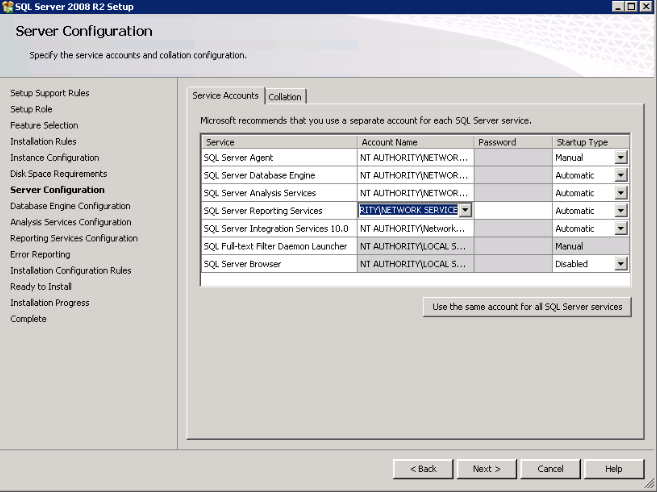The image size is (657, 492).
Task: Use the same account for all SQL Server services
Action: point(527,307)
